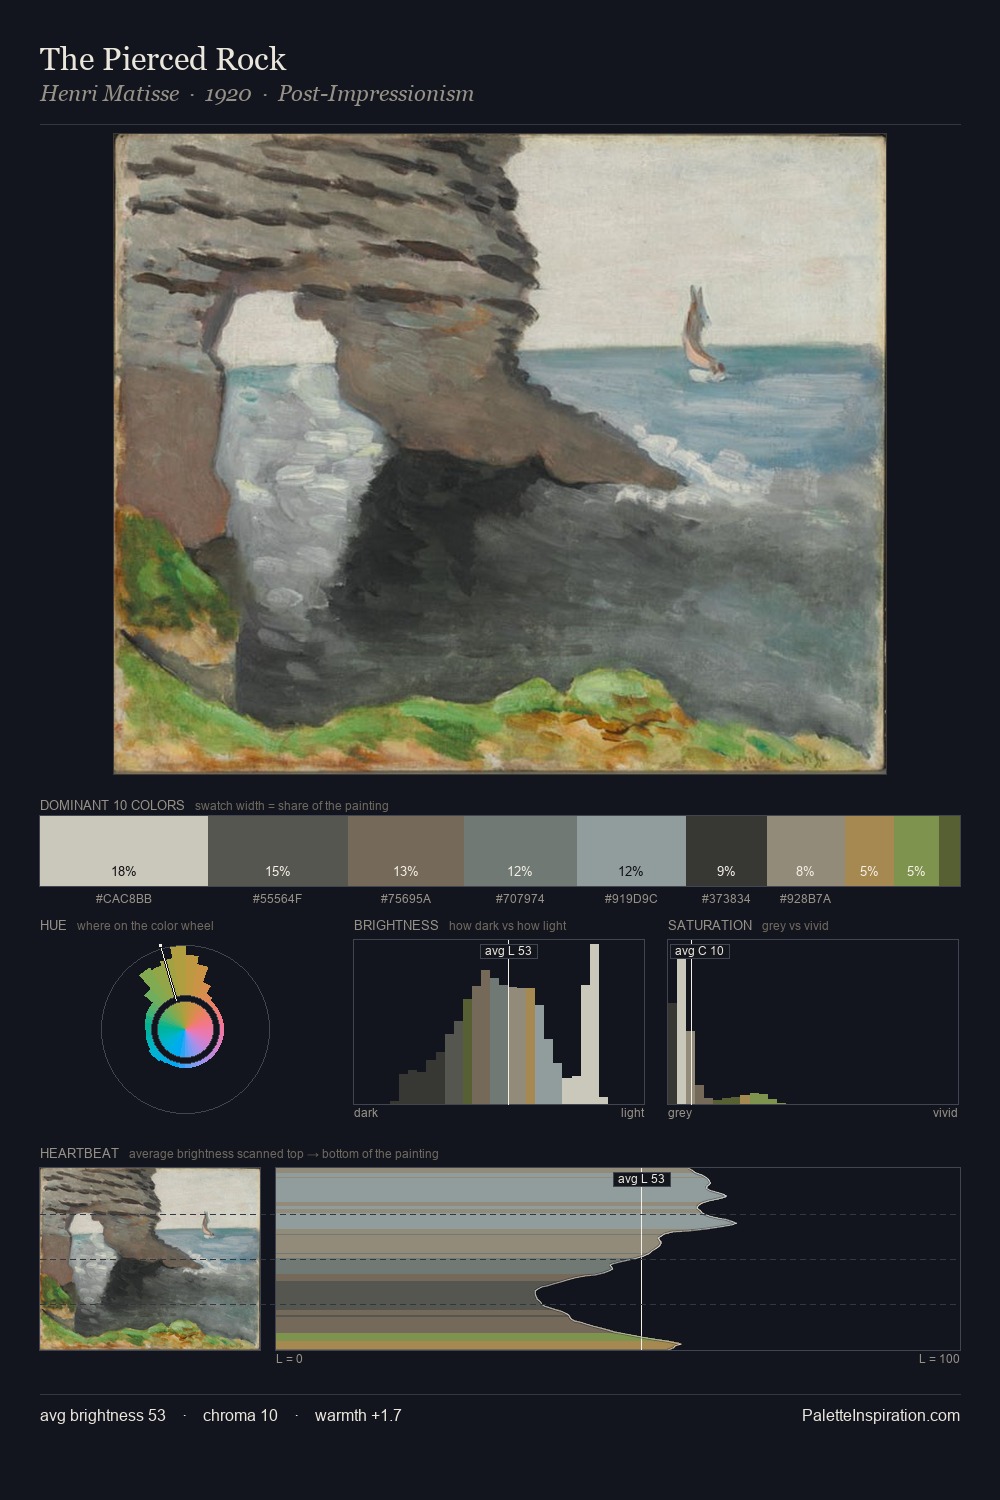The width and height of the screenshot is (1000, 1500).
Task: Click the subtitle 'Henri Matisse · 1920 · Post-Impressionism'
Action: pos(257,94)
